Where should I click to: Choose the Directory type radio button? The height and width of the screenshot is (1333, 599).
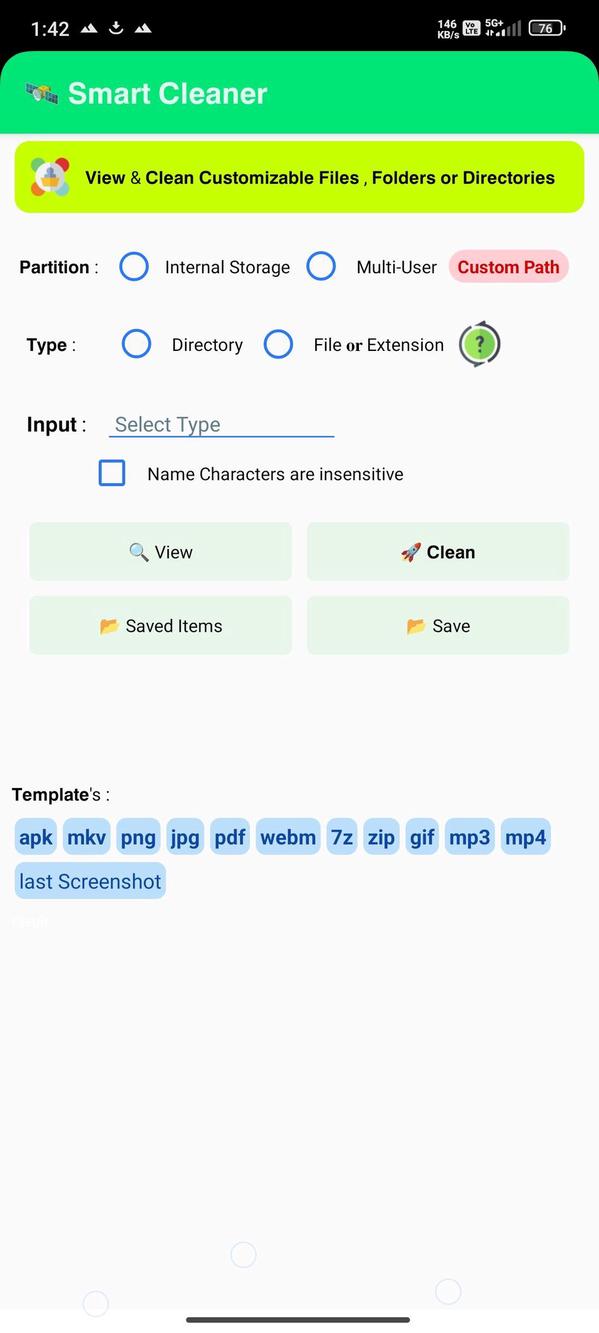(x=136, y=345)
